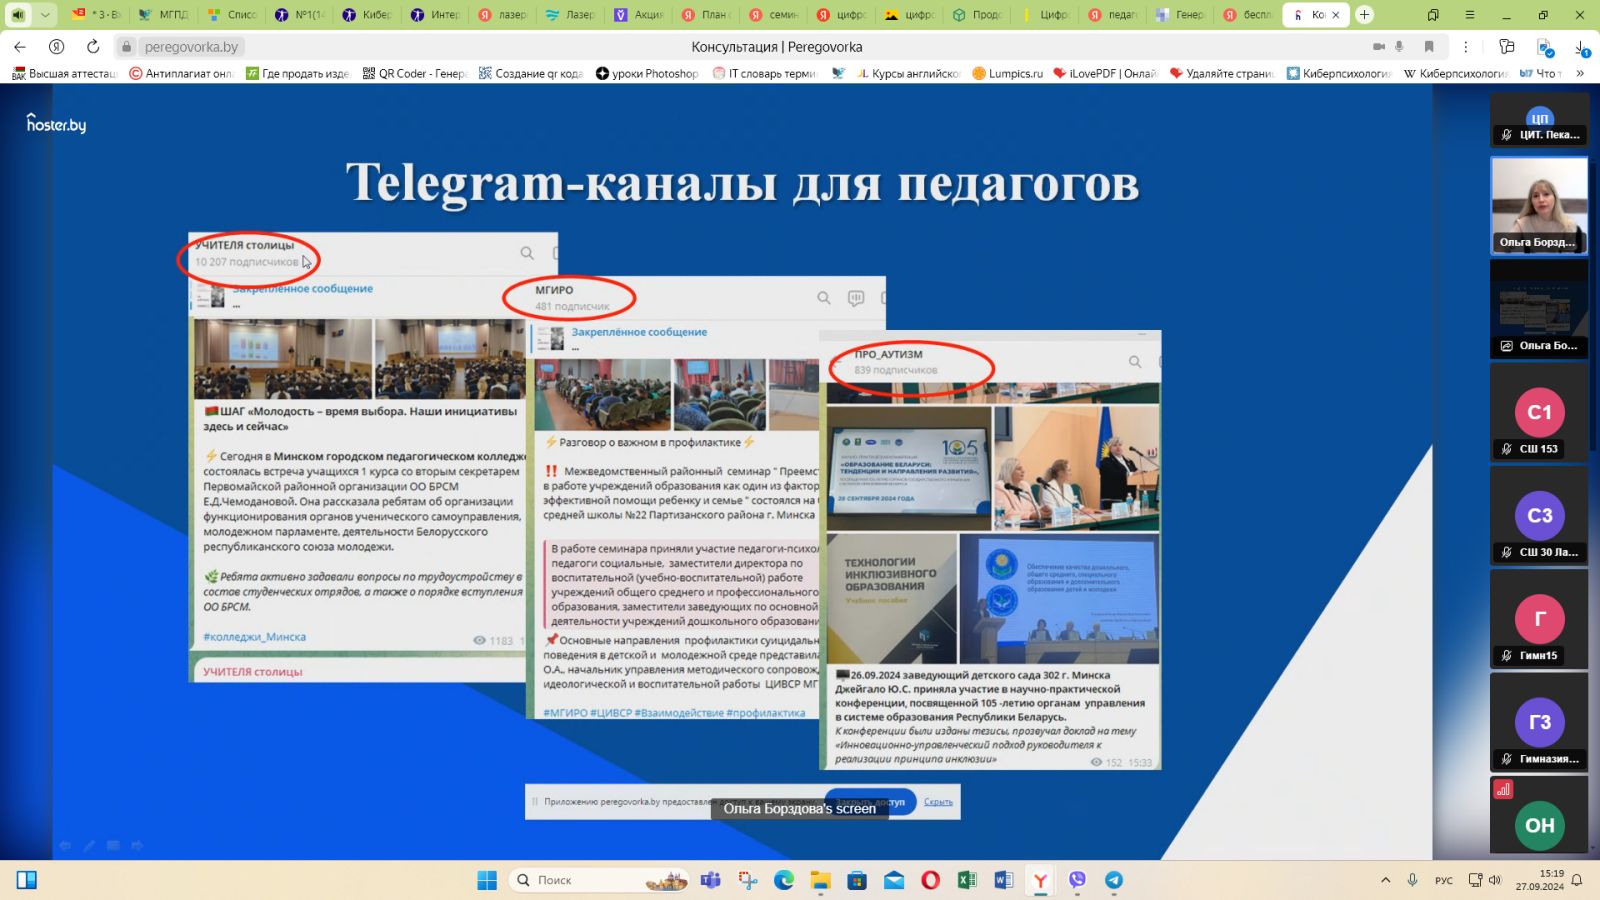Screen dimensions: 1600x900
Task: Click the peregovorka.by address bar
Action: pyautogui.click(x=191, y=47)
